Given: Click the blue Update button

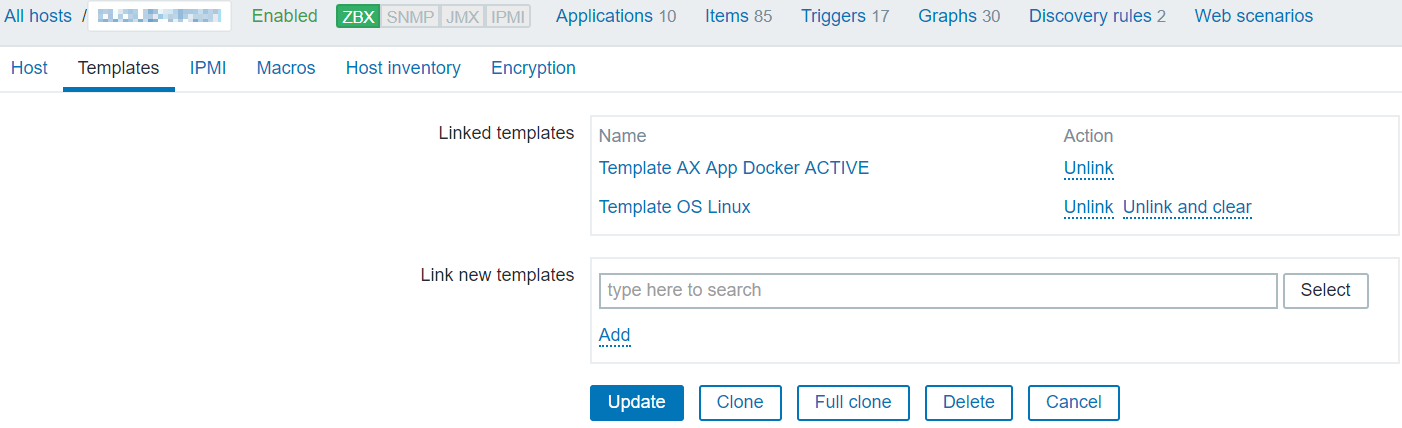Looking at the screenshot, I should pyautogui.click(x=636, y=402).
